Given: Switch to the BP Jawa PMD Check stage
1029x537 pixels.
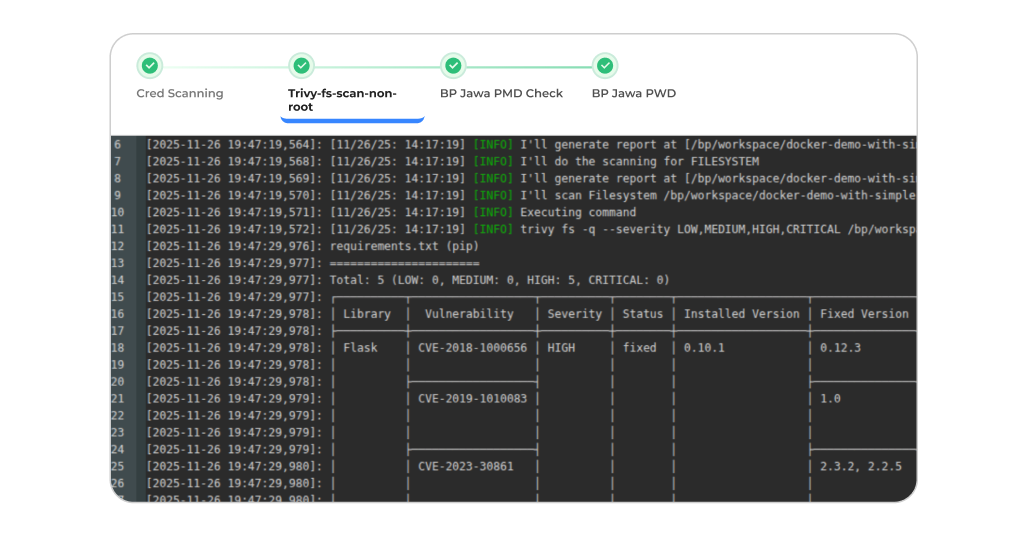Looking at the screenshot, I should (x=501, y=94).
